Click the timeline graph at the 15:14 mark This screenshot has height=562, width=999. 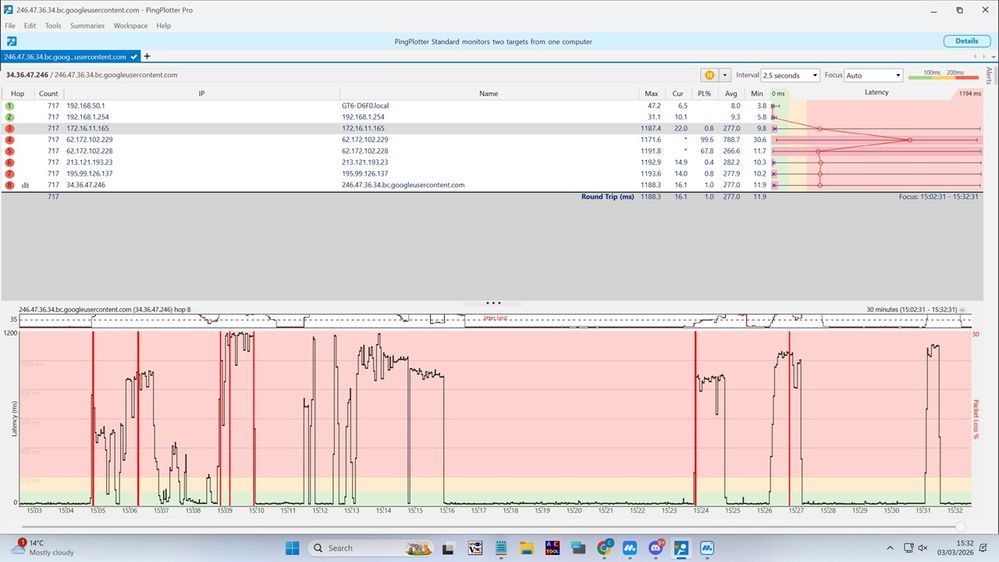(x=383, y=417)
